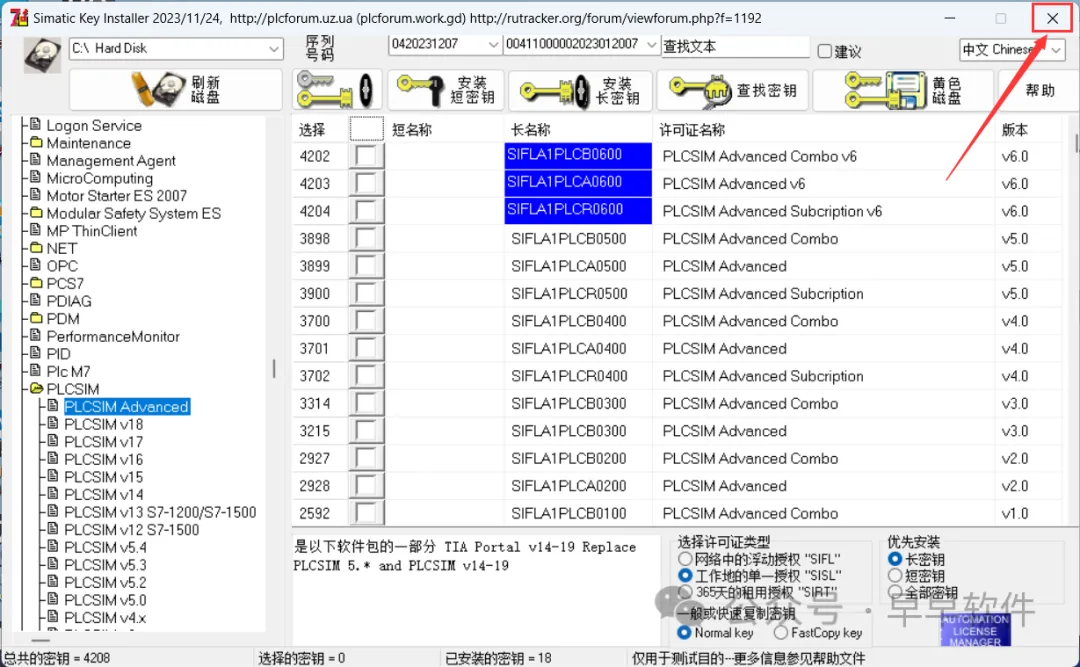Click the SIFLA1PLCA0600 cell
Screen dimensions: 1080x667
pyautogui.click(x=578, y=183)
